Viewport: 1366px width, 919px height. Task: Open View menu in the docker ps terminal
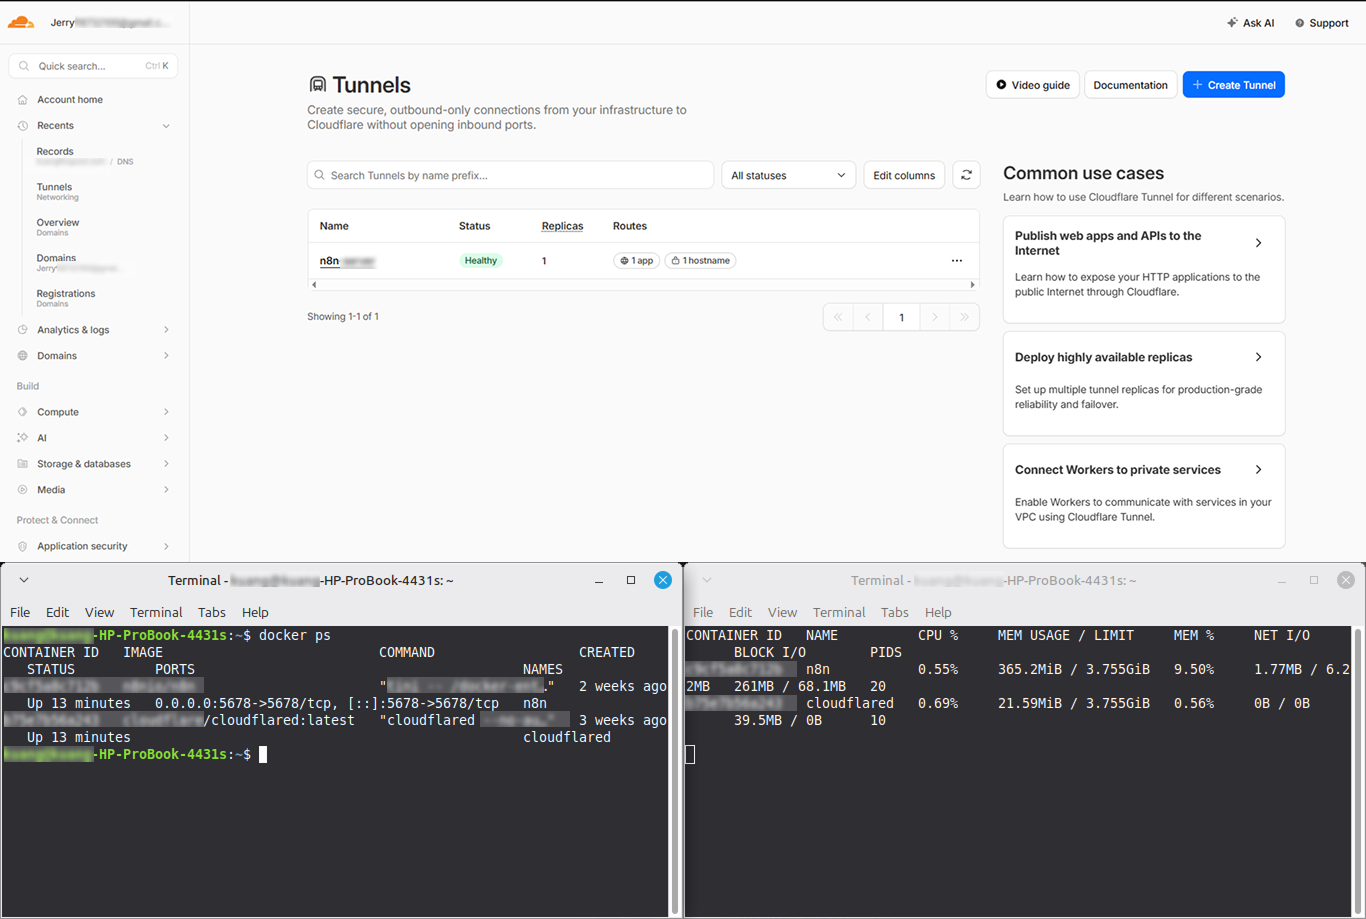(99, 612)
